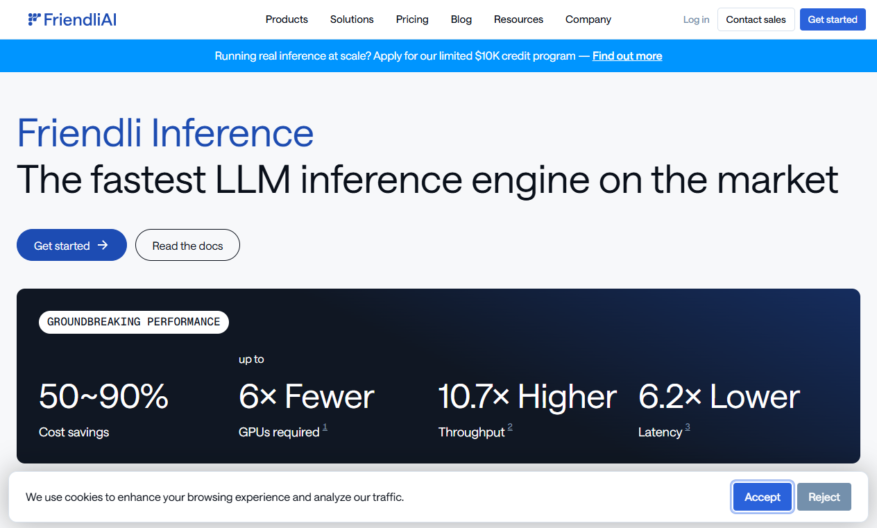This screenshot has width=877, height=528.
Task: Click the FriendliAI logo
Action: (x=72, y=20)
